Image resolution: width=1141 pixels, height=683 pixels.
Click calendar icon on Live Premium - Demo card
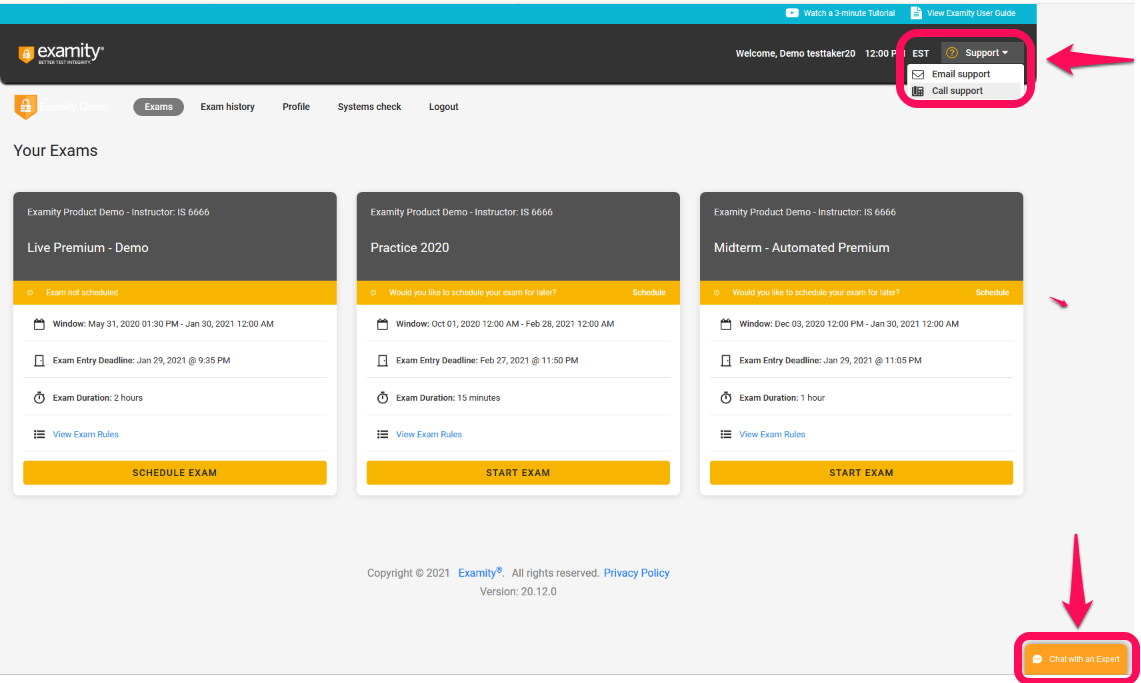(x=39, y=324)
